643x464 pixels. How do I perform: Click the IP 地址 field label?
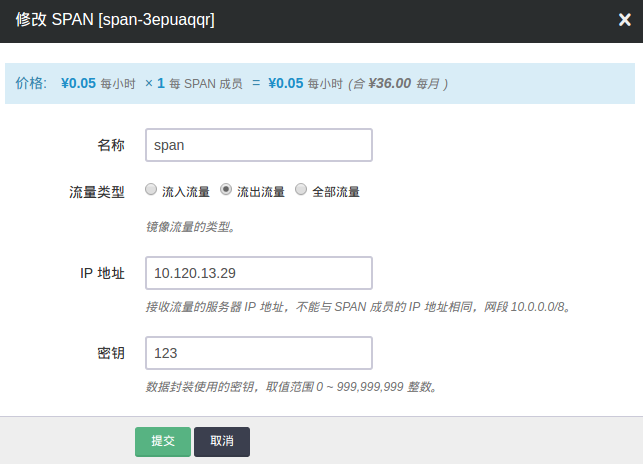pyautogui.click(x=102, y=274)
